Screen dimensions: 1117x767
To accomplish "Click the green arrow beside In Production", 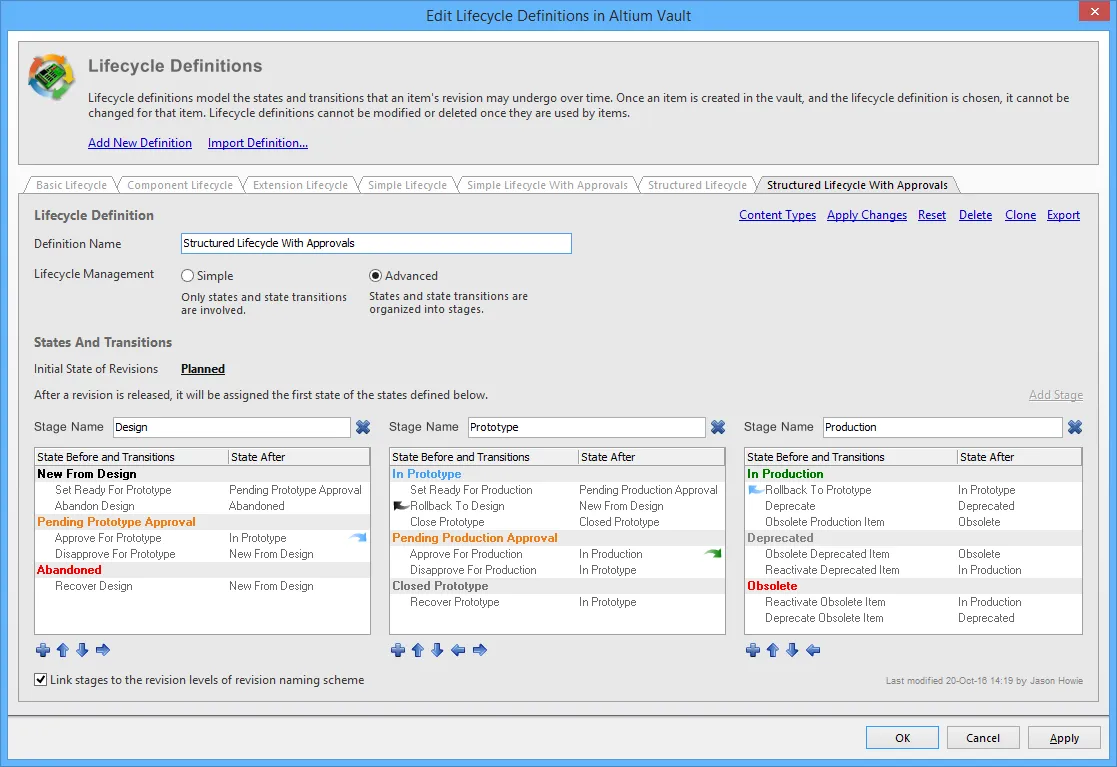I will point(712,553).
